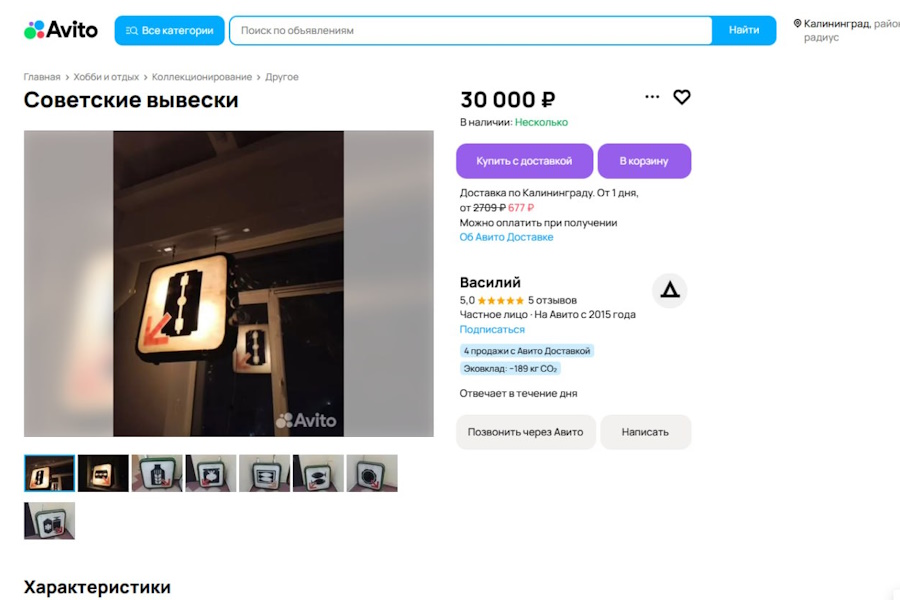Add listing to favorites with heart icon
Image resolution: width=900 pixels, height=600 pixels.
pos(682,97)
